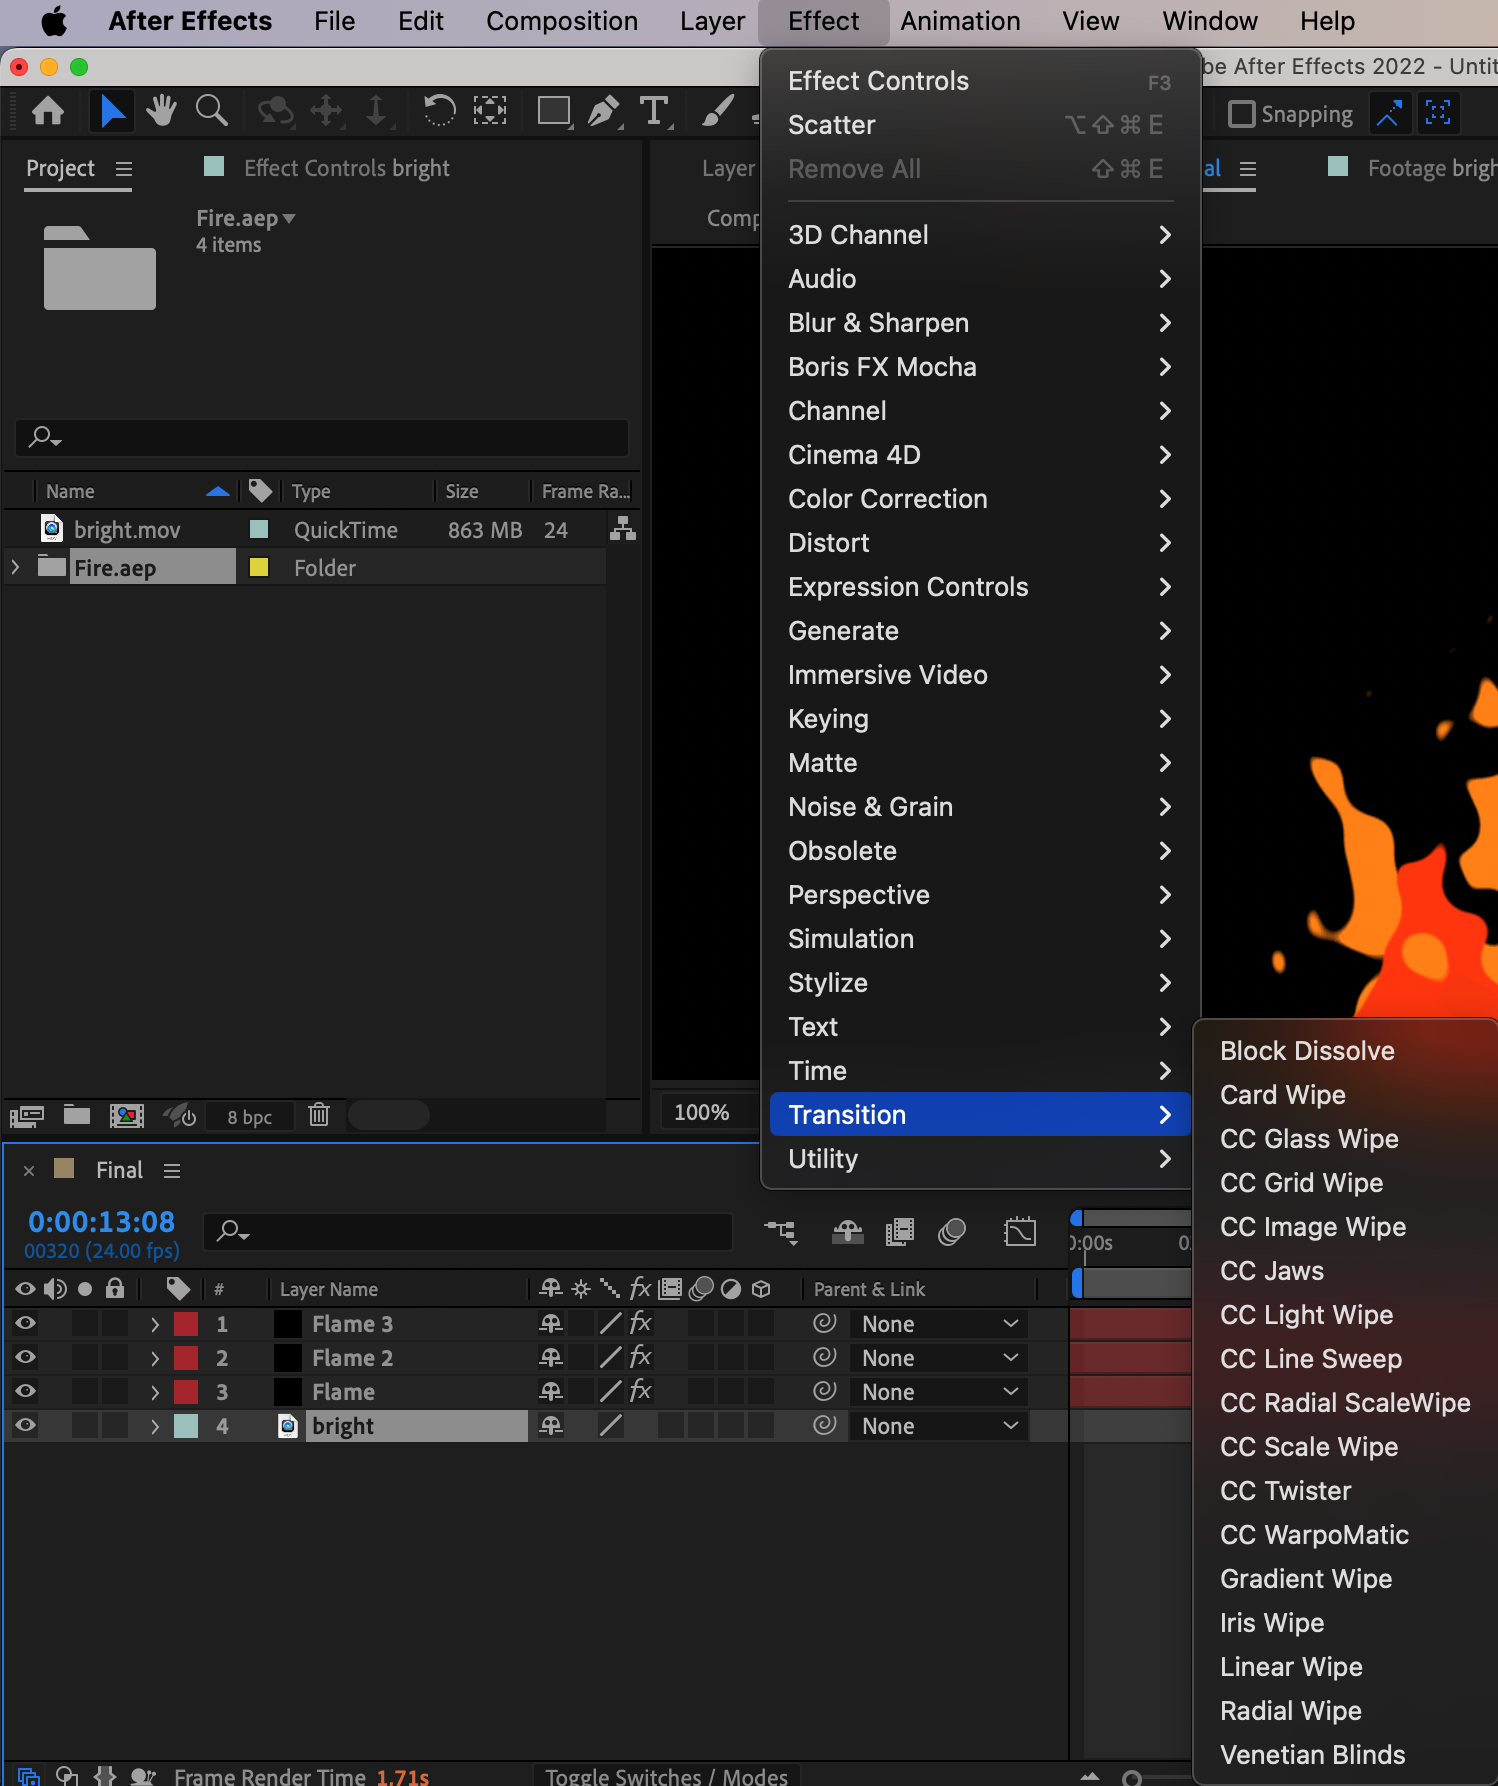1498x1786 pixels.
Task: Select the Rotation tool
Action: click(439, 111)
